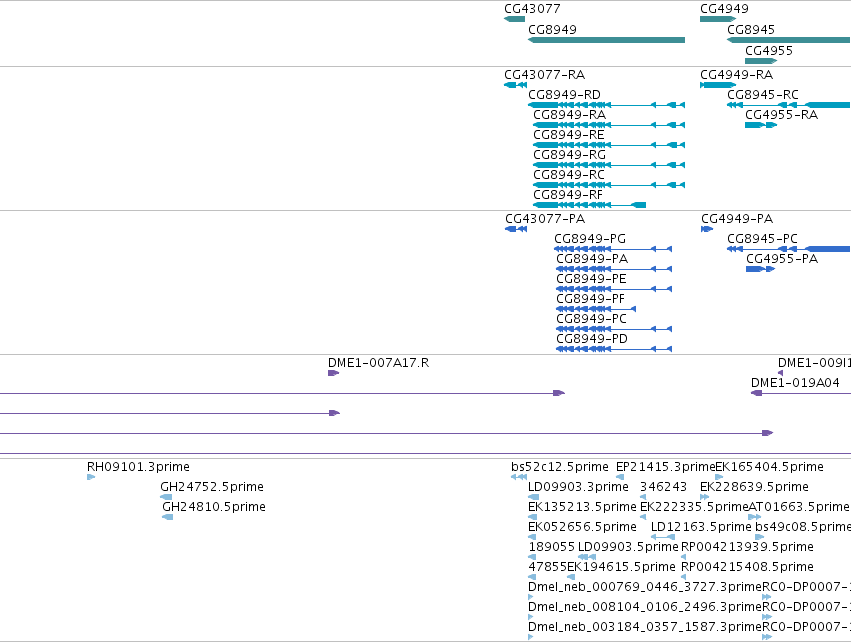The height and width of the screenshot is (642, 851).
Task: Click the LD09903.5prime EST label
Action: click(x=628, y=548)
